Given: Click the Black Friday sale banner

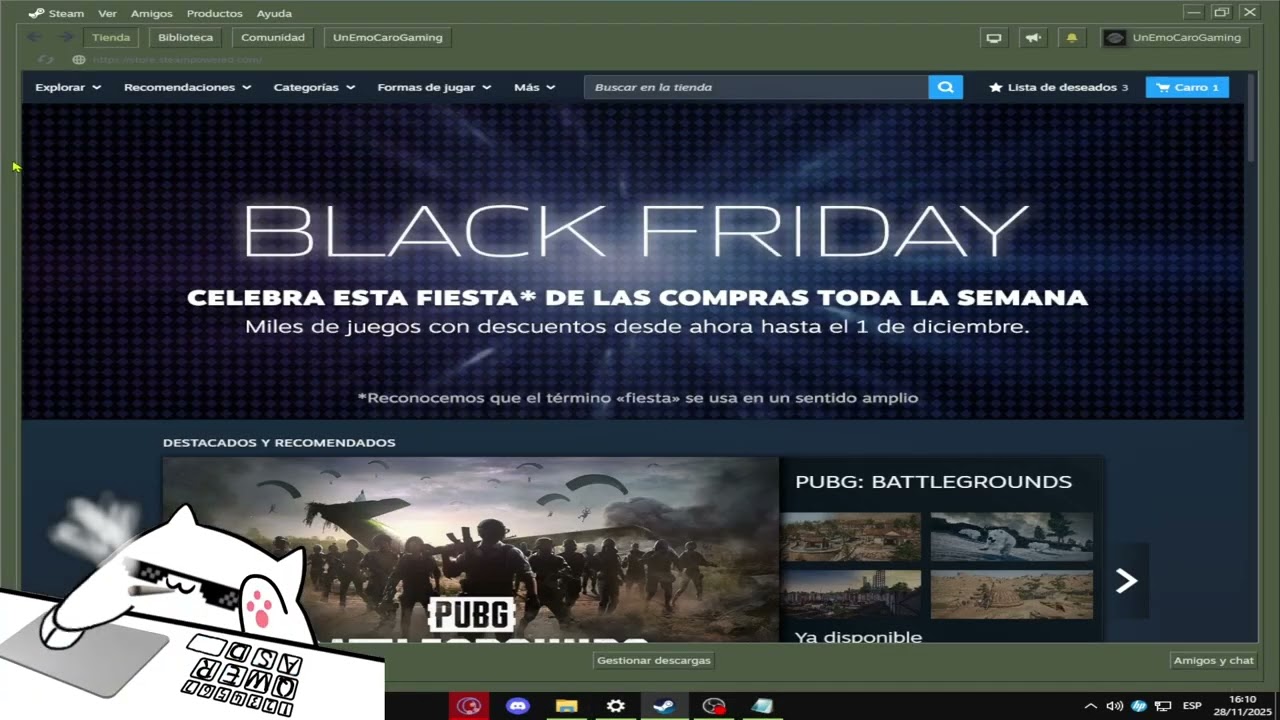Looking at the screenshot, I should coord(633,262).
